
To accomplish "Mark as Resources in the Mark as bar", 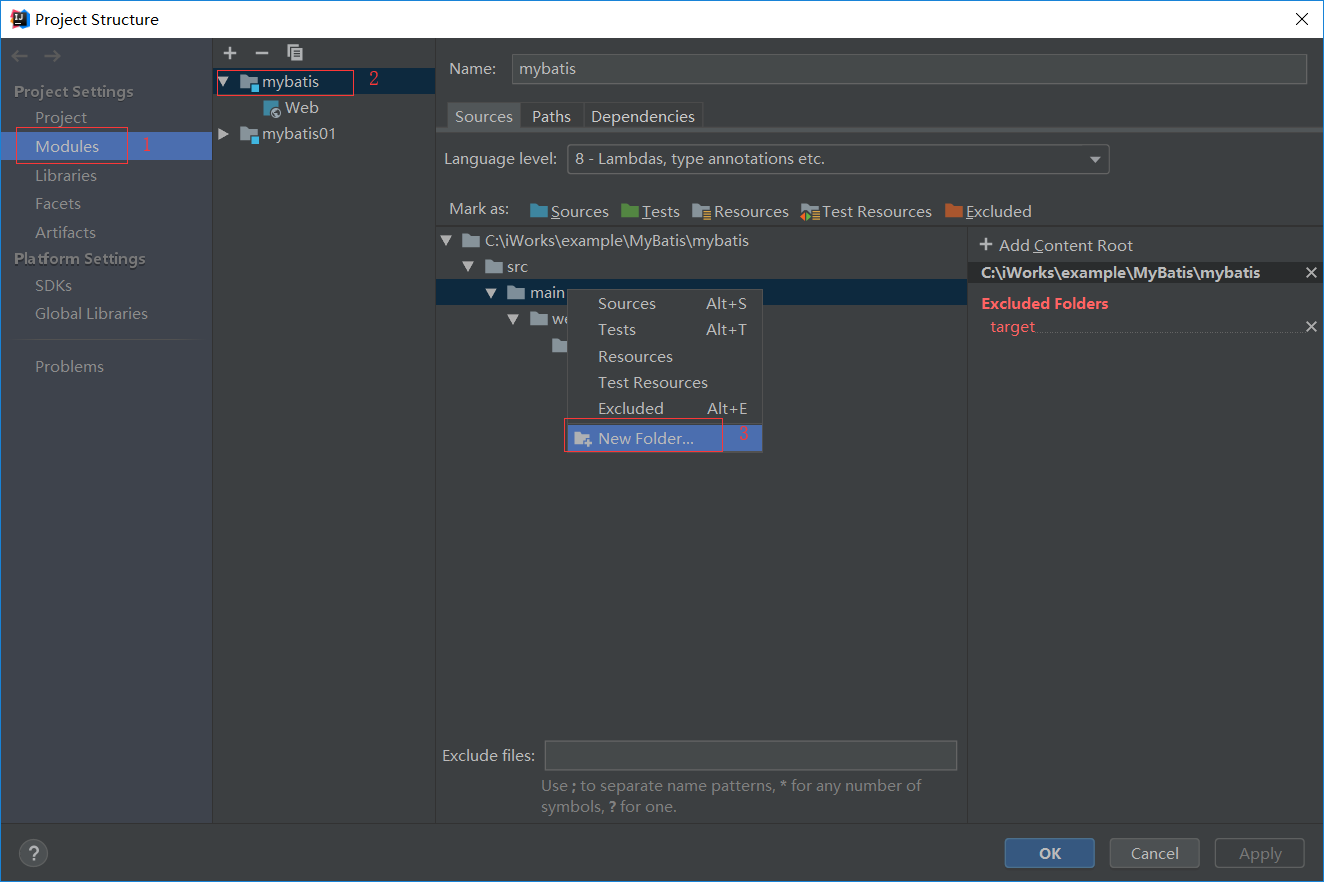I will pos(740,211).
